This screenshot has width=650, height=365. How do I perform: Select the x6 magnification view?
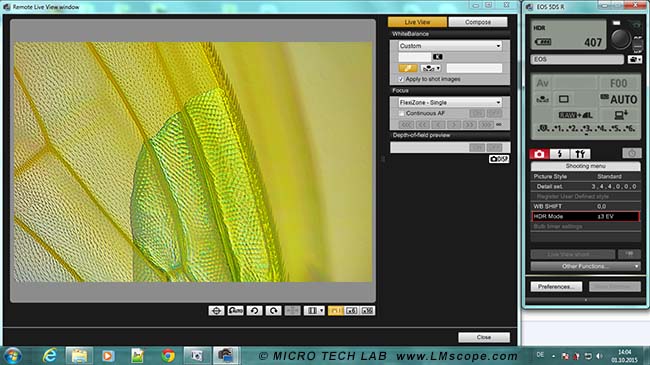coord(352,311)
